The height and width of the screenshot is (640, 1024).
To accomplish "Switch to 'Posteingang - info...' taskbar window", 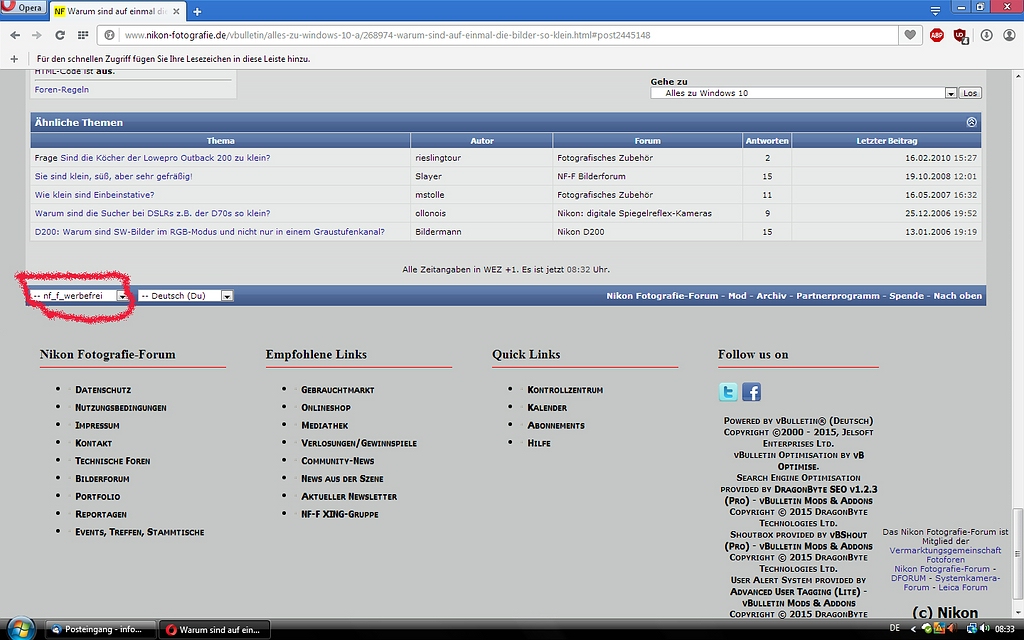I will [101, 630].
